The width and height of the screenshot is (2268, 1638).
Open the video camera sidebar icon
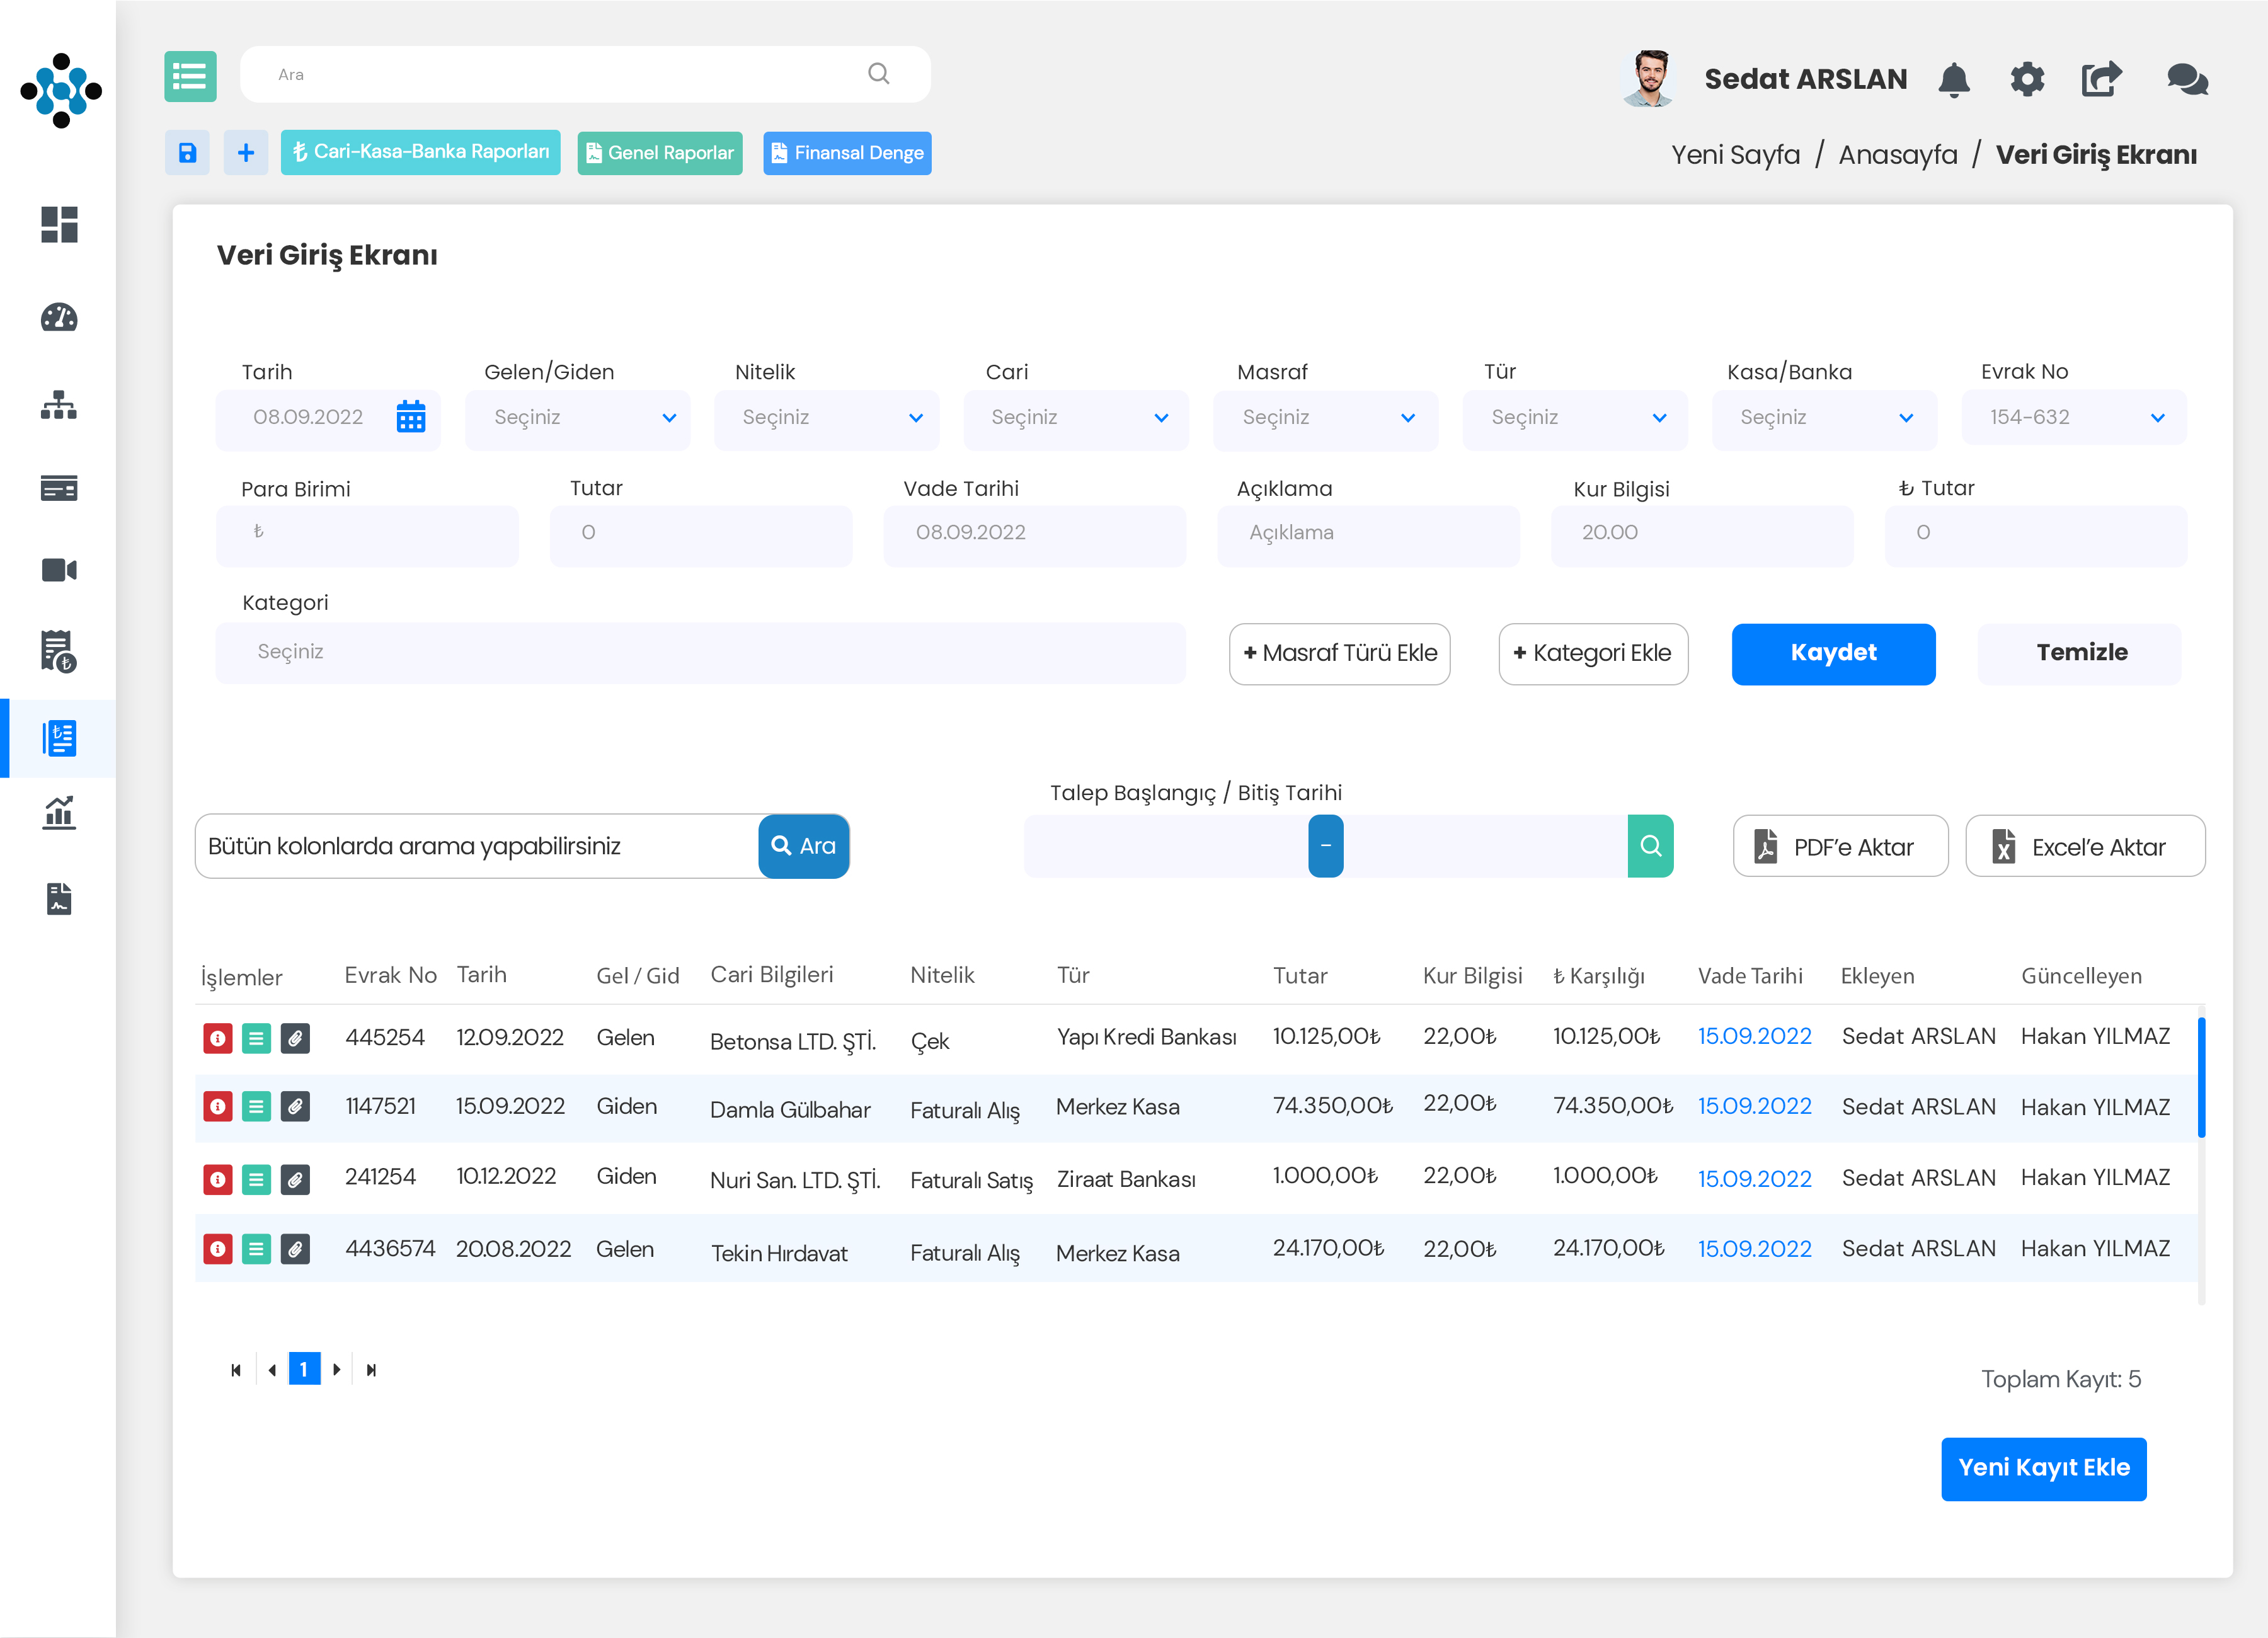59,570
